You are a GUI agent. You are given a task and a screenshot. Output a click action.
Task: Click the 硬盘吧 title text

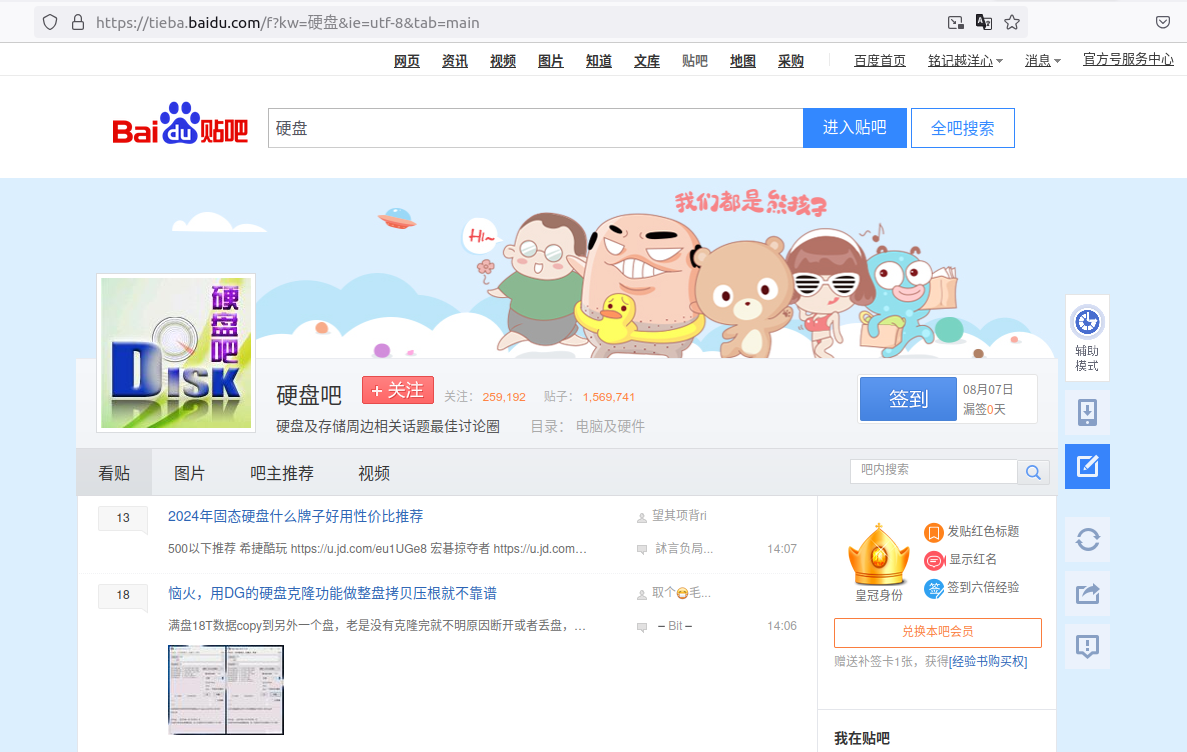pyautogui.click(x=309, y=395)
